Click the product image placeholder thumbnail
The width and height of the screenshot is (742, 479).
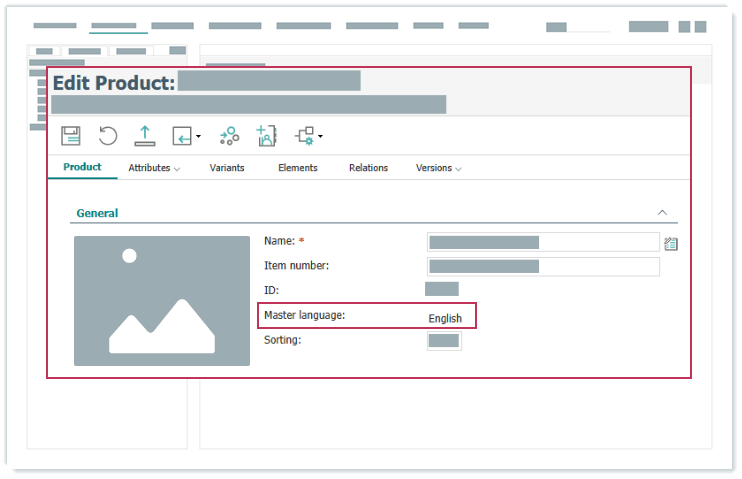(162, 301)
